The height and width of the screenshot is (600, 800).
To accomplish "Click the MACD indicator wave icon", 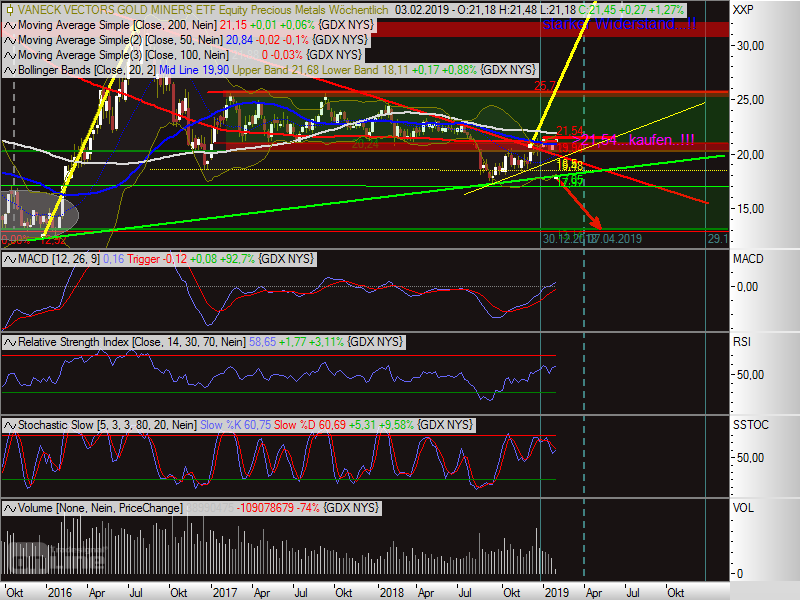I will pyautogui.click(x=10, y=259).
